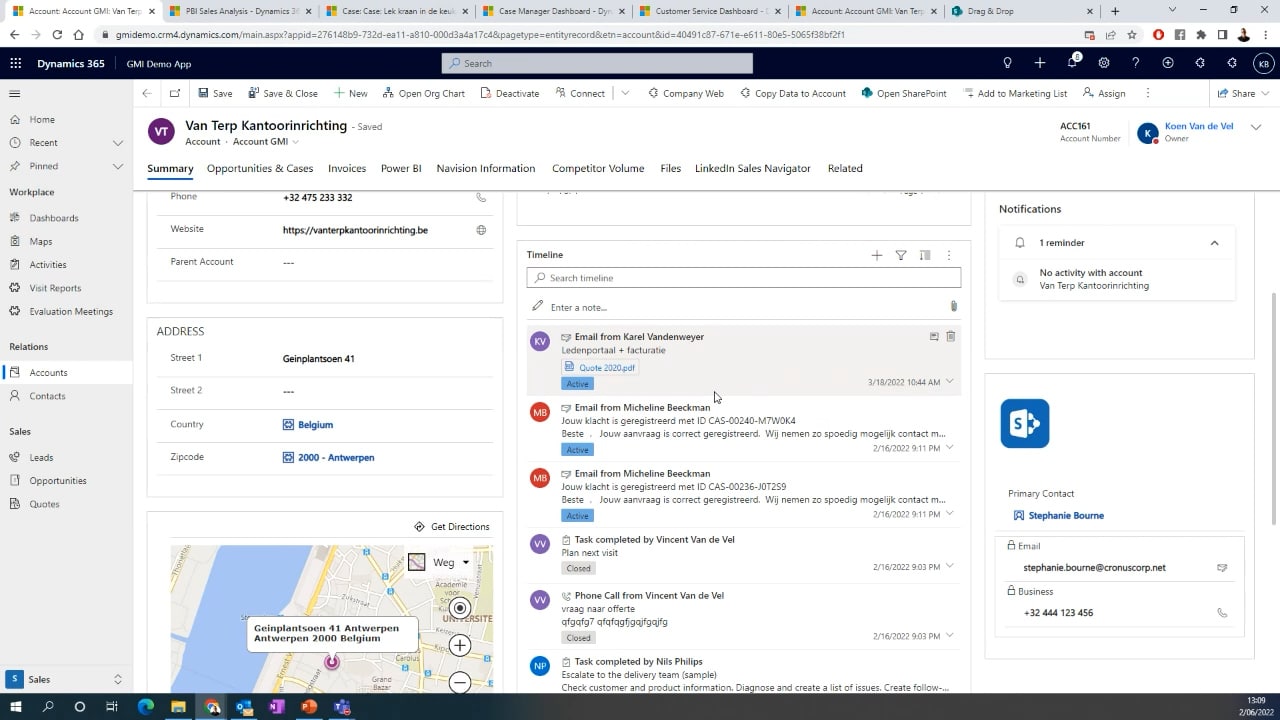This screenshot has height=720, width=1280.
Task: Delete the Karel Vandenweyer email with trash icon
Action: pos(951,337)
